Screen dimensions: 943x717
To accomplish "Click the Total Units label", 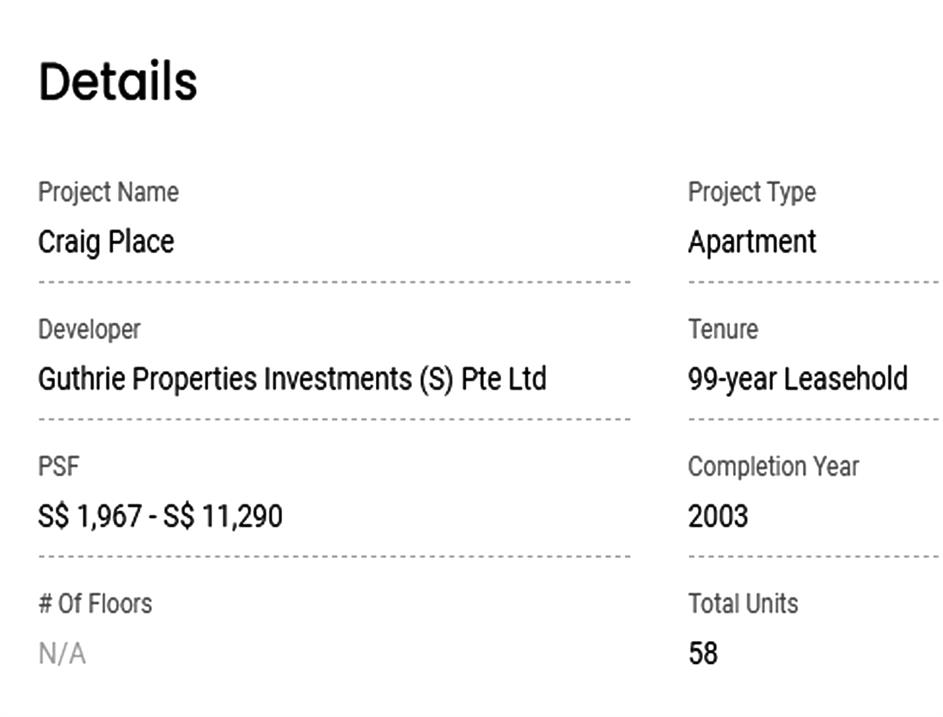I will pyautogui.click(x=743, y=604).
